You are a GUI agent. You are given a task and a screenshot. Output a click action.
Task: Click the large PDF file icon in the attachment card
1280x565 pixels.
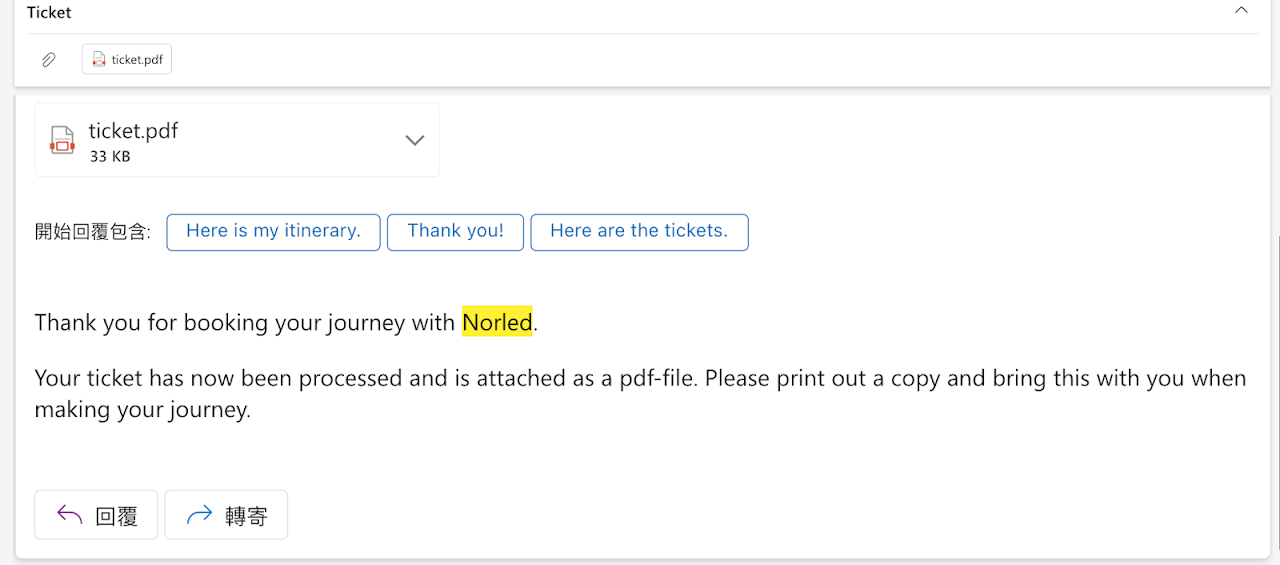point(62,140)
